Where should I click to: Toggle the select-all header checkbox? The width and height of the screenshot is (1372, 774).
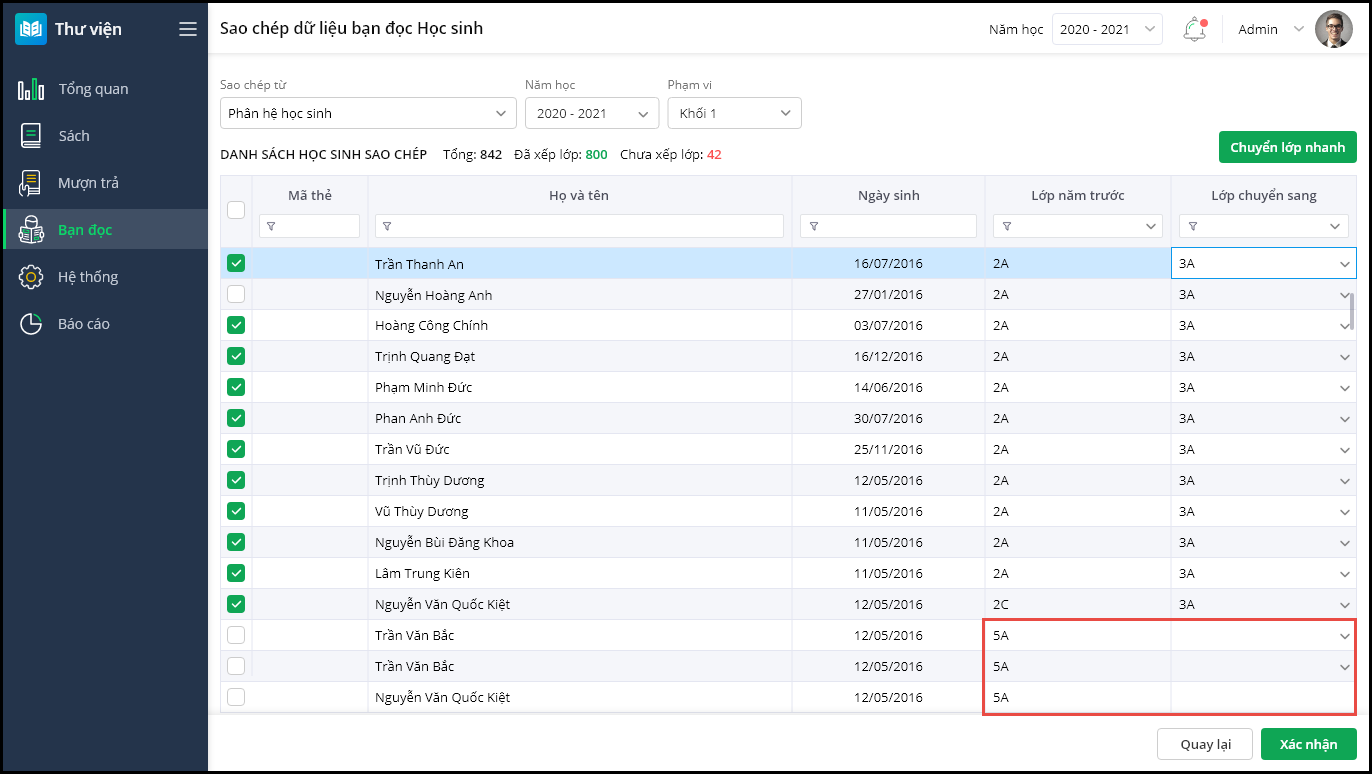point(236,210)
